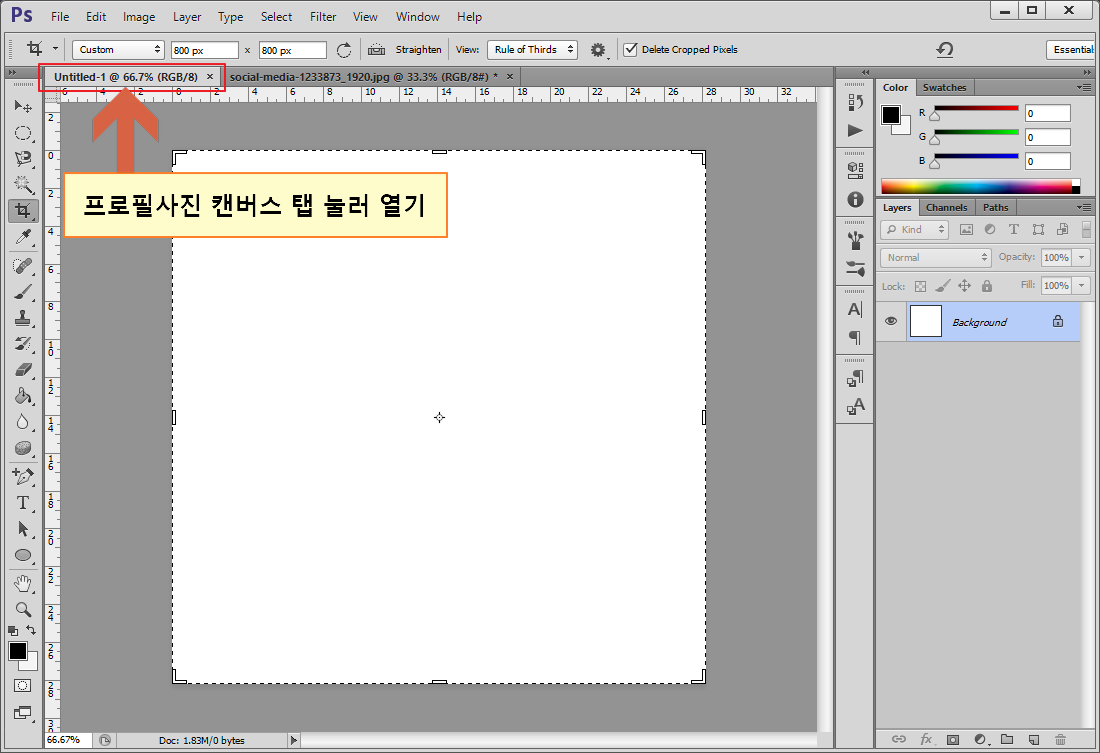Switch to the Swatches tab
This screenshot has width=1100, height=753.
(944, 88)
